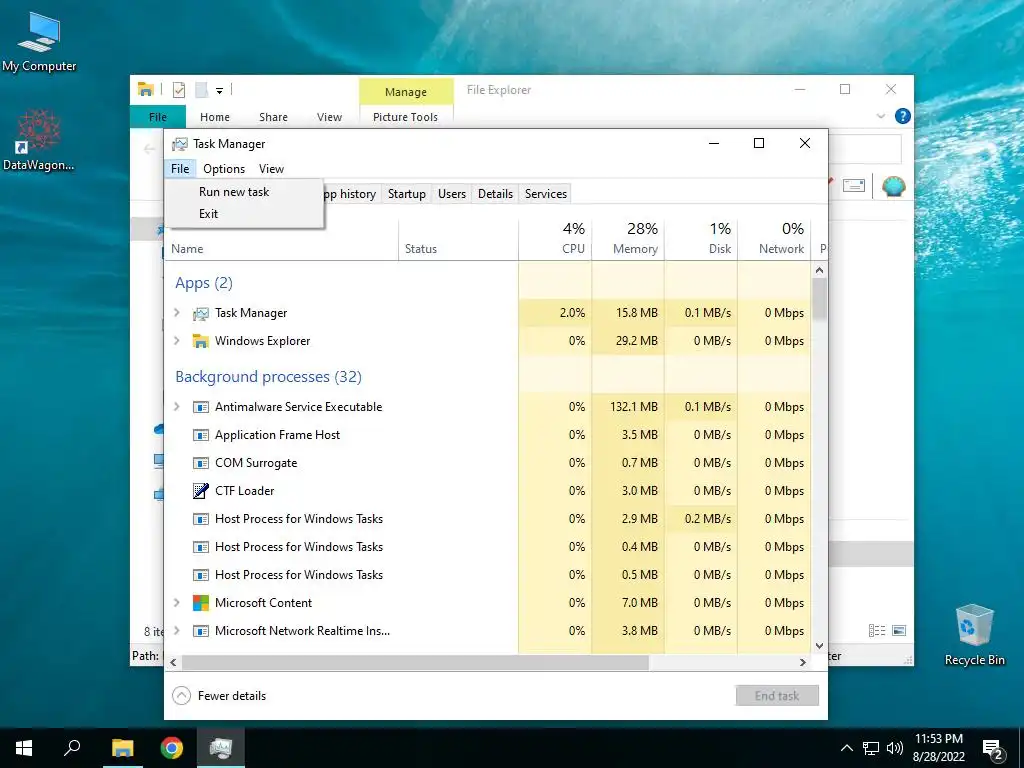This screenshot has width=1024, height=768.
Task: Launch Google Chrome from the taskbar
Action: (172, 748)
